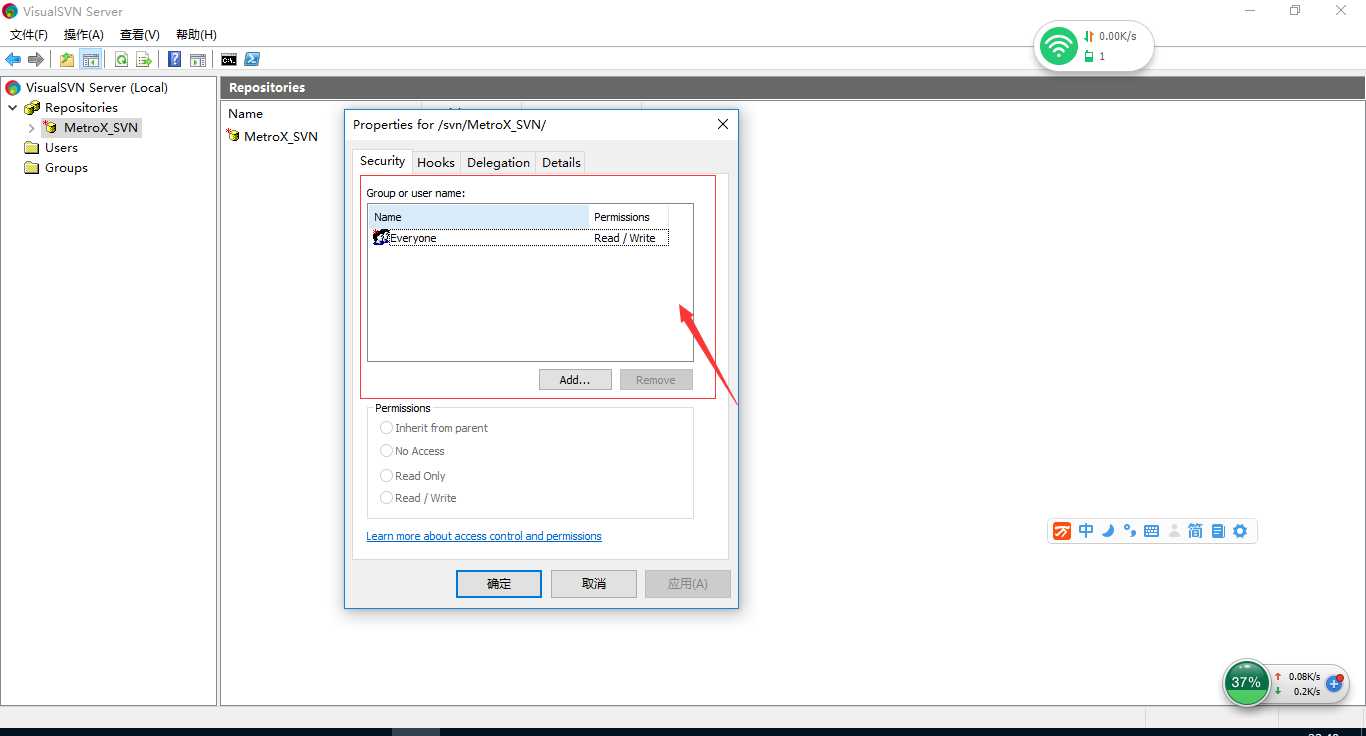The height and width of the screenshot is (736, 1366).
Task: Open the black command prompt icon
Action: point(229,60)
